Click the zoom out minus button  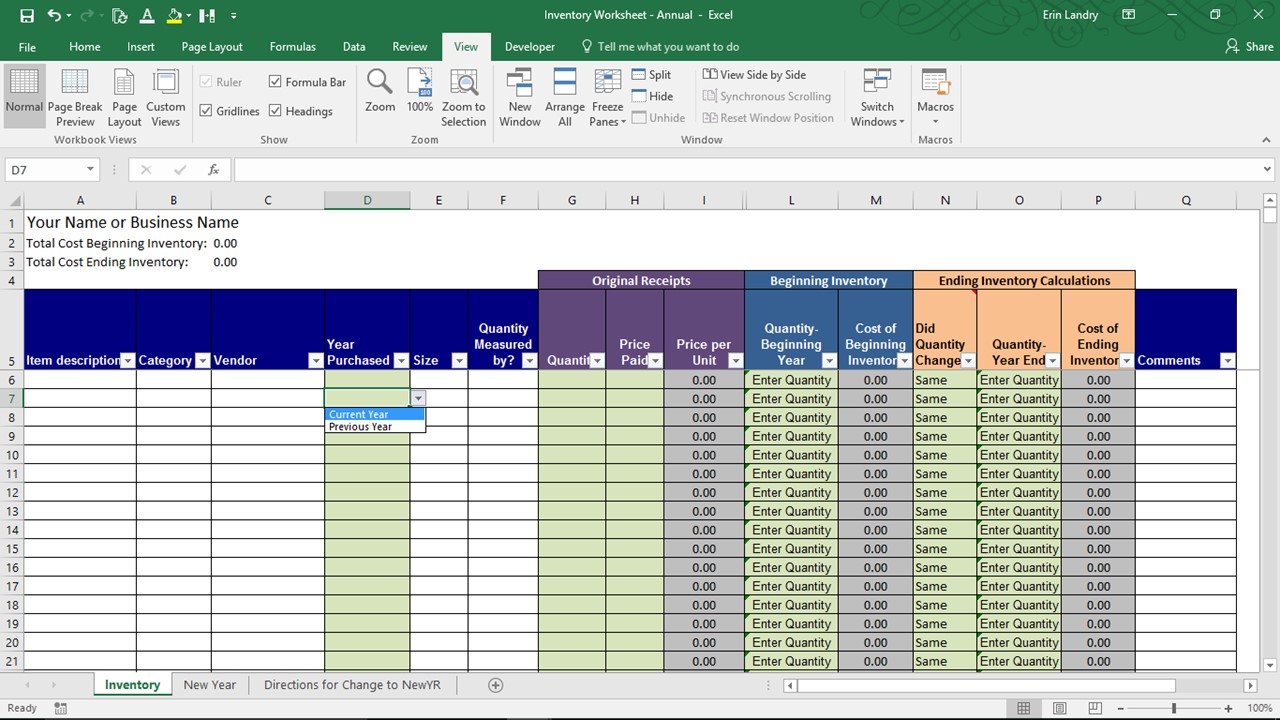click(1123, 708)
